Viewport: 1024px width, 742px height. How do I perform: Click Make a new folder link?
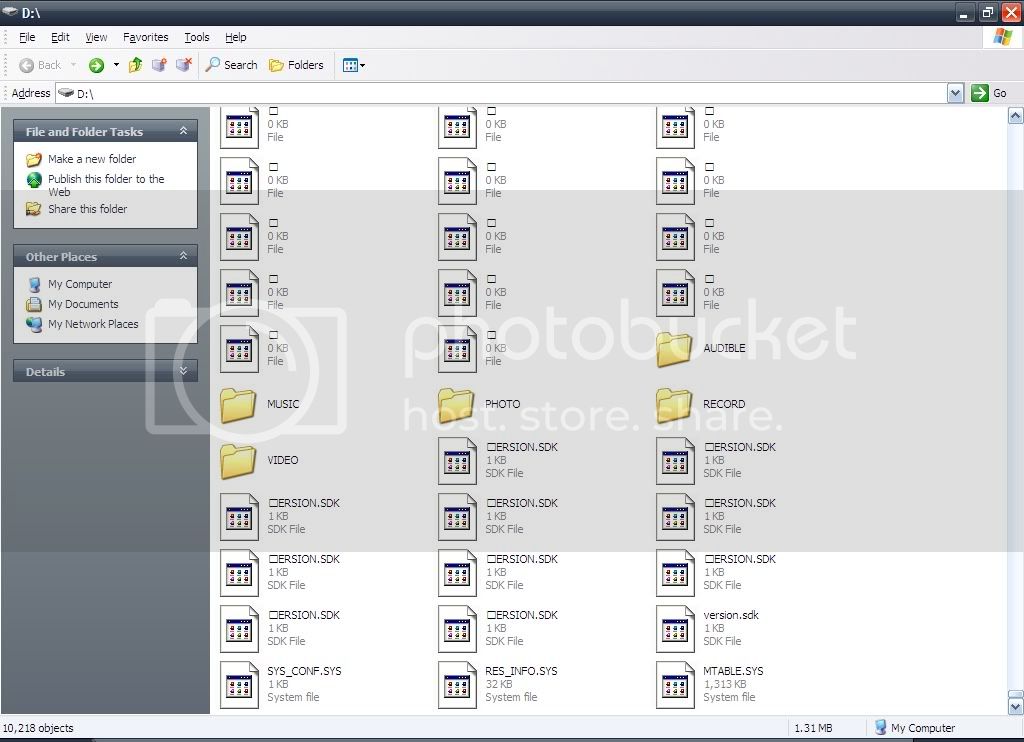(92, 159)
